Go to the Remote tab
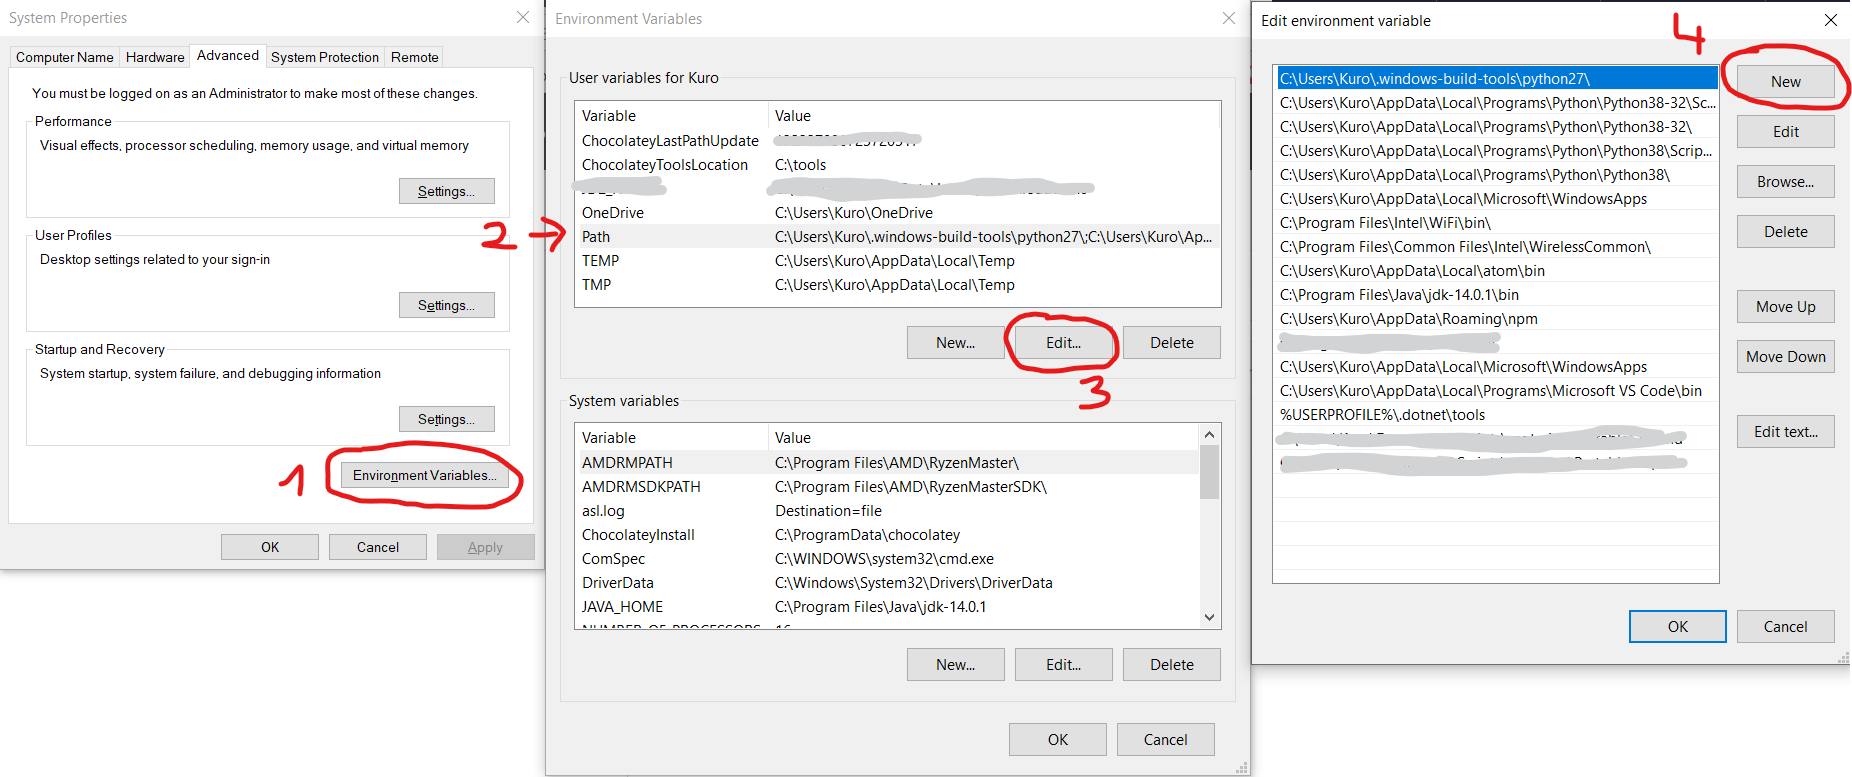1852x777 pixels. click(x=415, y=57)
